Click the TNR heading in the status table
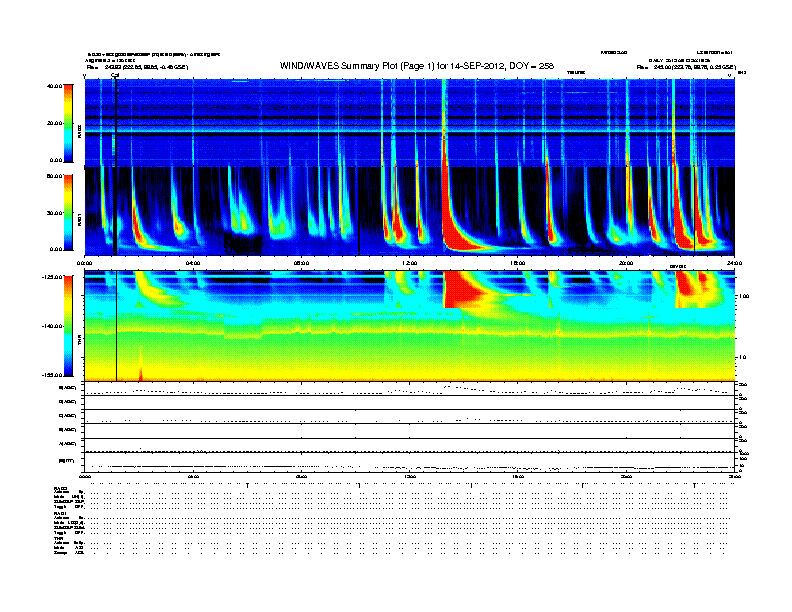Screen dimensions: 792x612 tap(58, 539)
